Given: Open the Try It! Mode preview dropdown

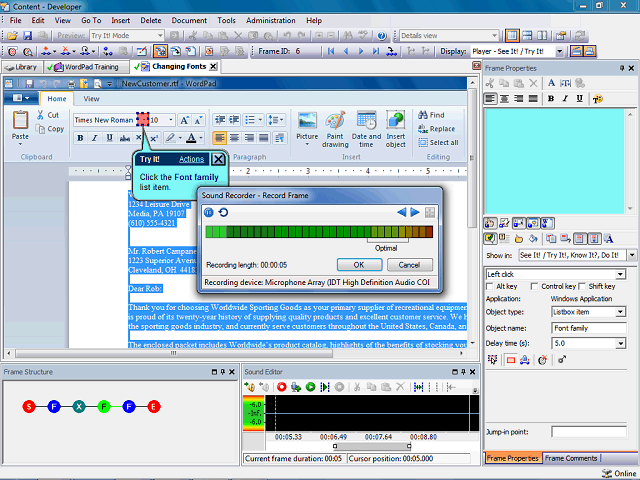Looking at the screenshot, I should coord(160,36).
